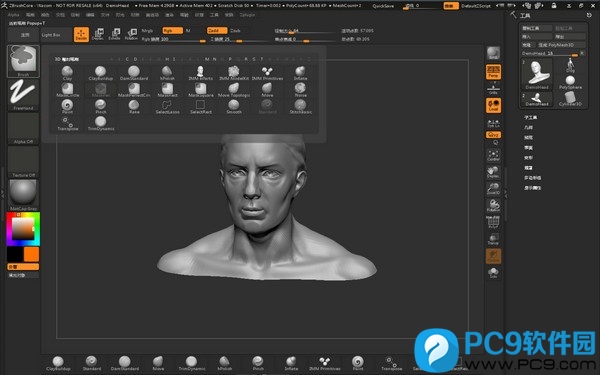Image resolution: width=600 pixels, height=375 pixels.
Task: Adjust the Rgb intensity slider
Action: click(173, 39)
